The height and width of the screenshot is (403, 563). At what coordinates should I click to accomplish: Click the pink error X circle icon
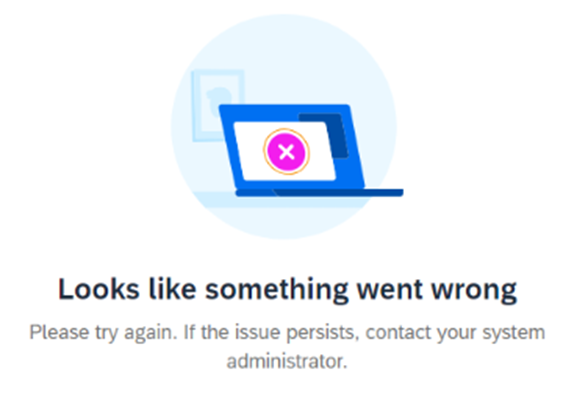coord(286,152)
